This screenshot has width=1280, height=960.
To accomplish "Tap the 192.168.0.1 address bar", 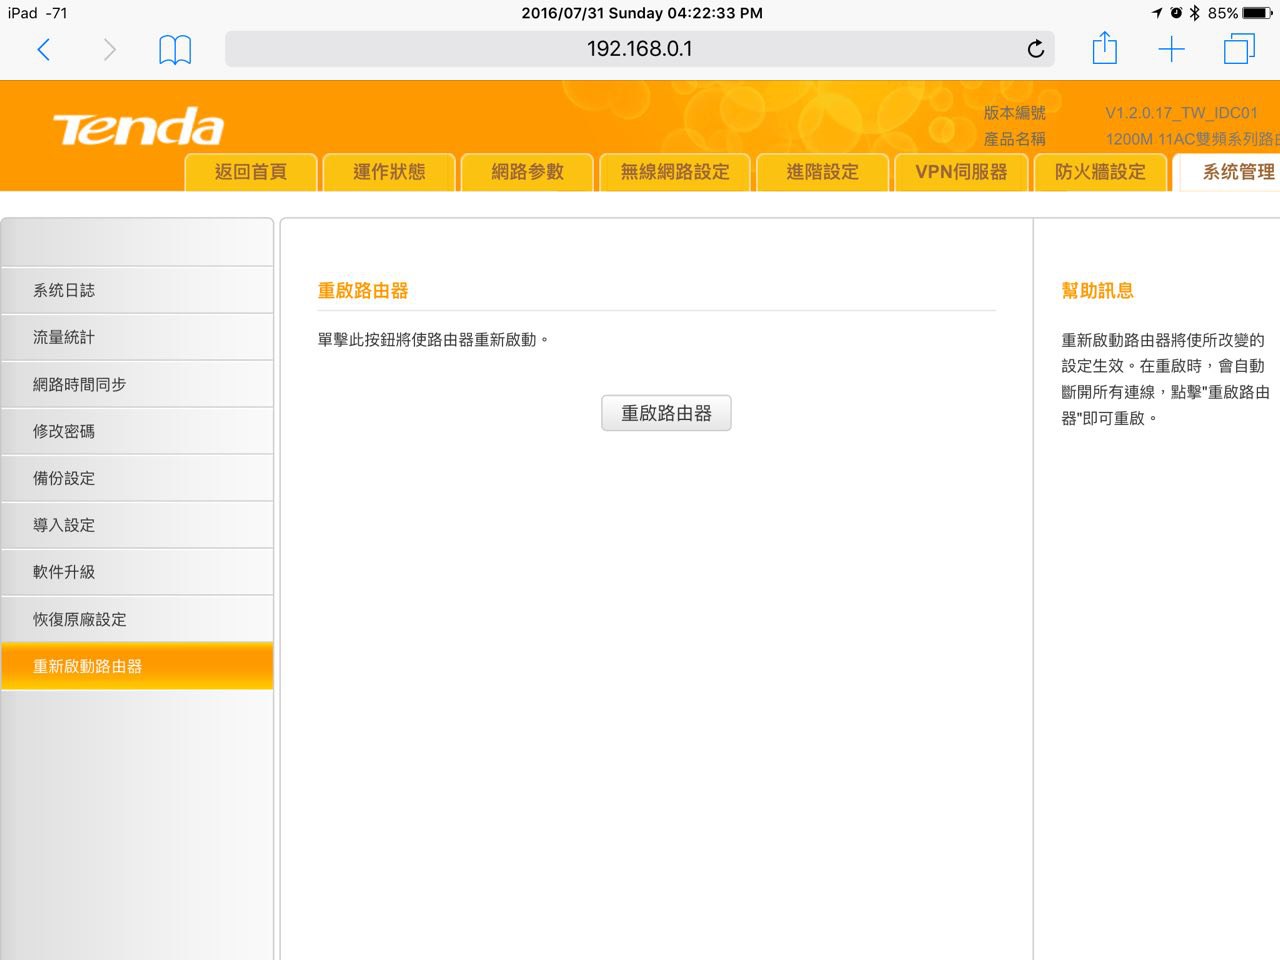I will point(638,49).
